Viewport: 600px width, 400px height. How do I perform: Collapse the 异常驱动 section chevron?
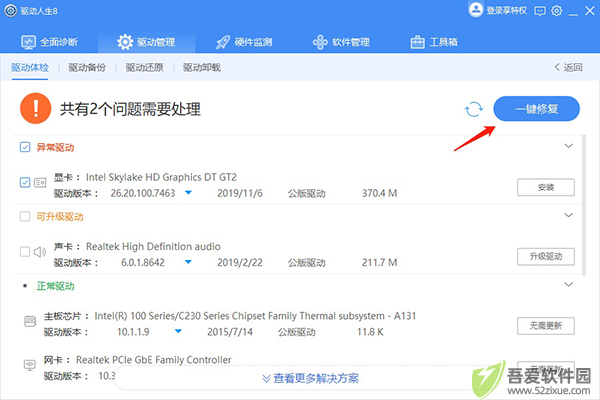[x=569, y=146]
